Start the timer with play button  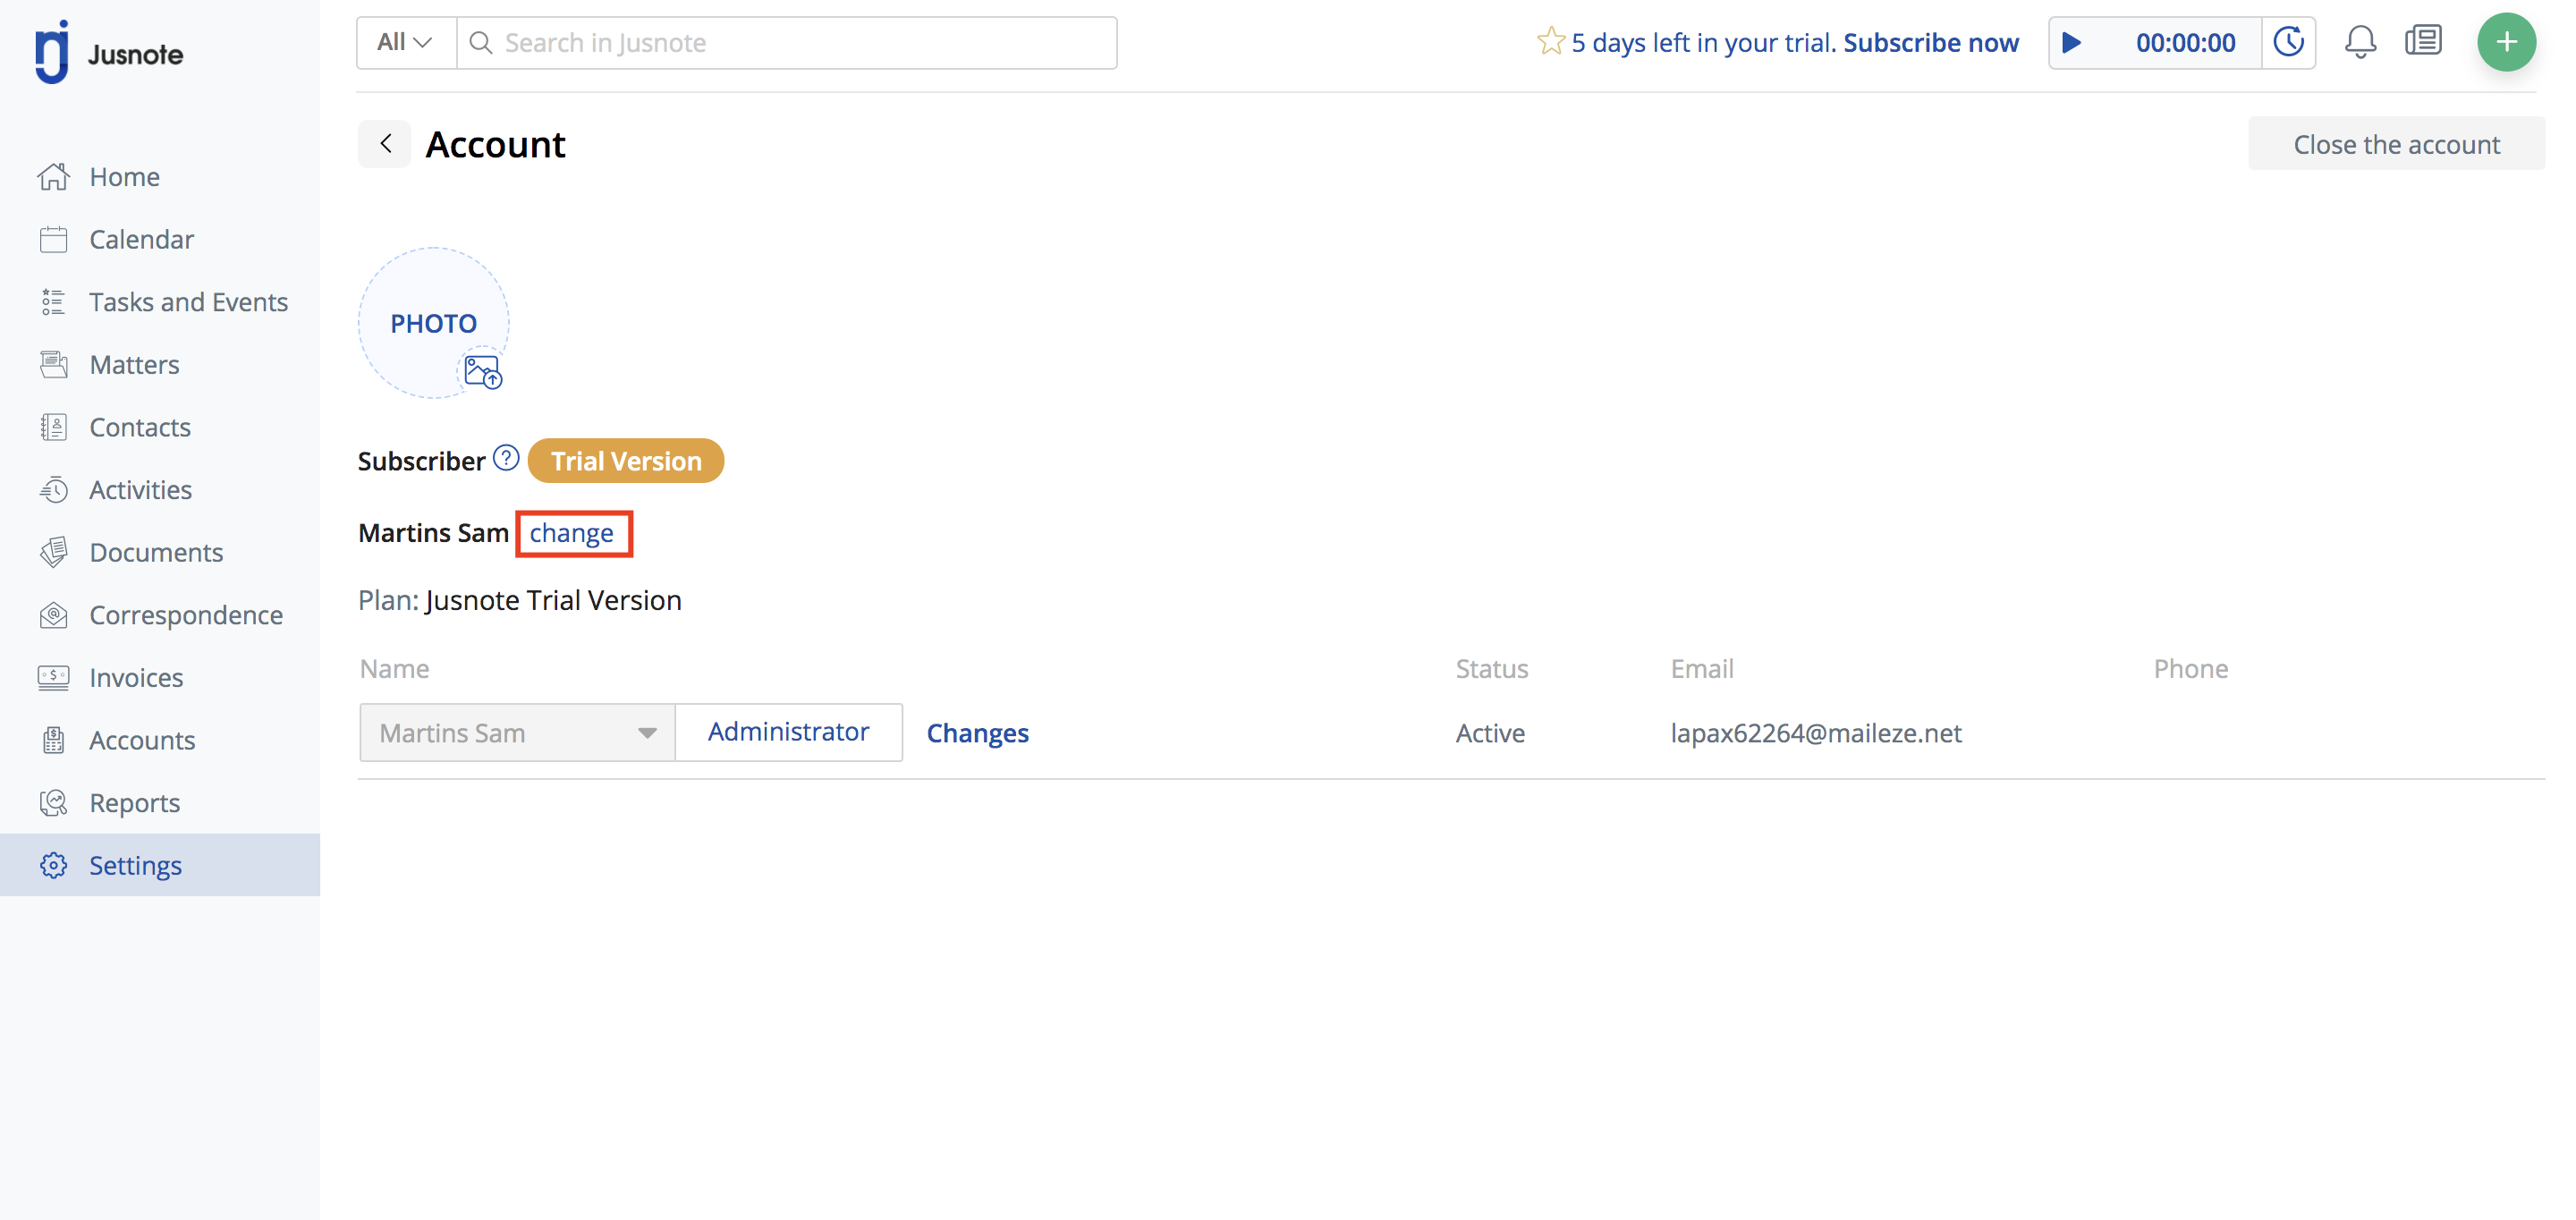2072,43
